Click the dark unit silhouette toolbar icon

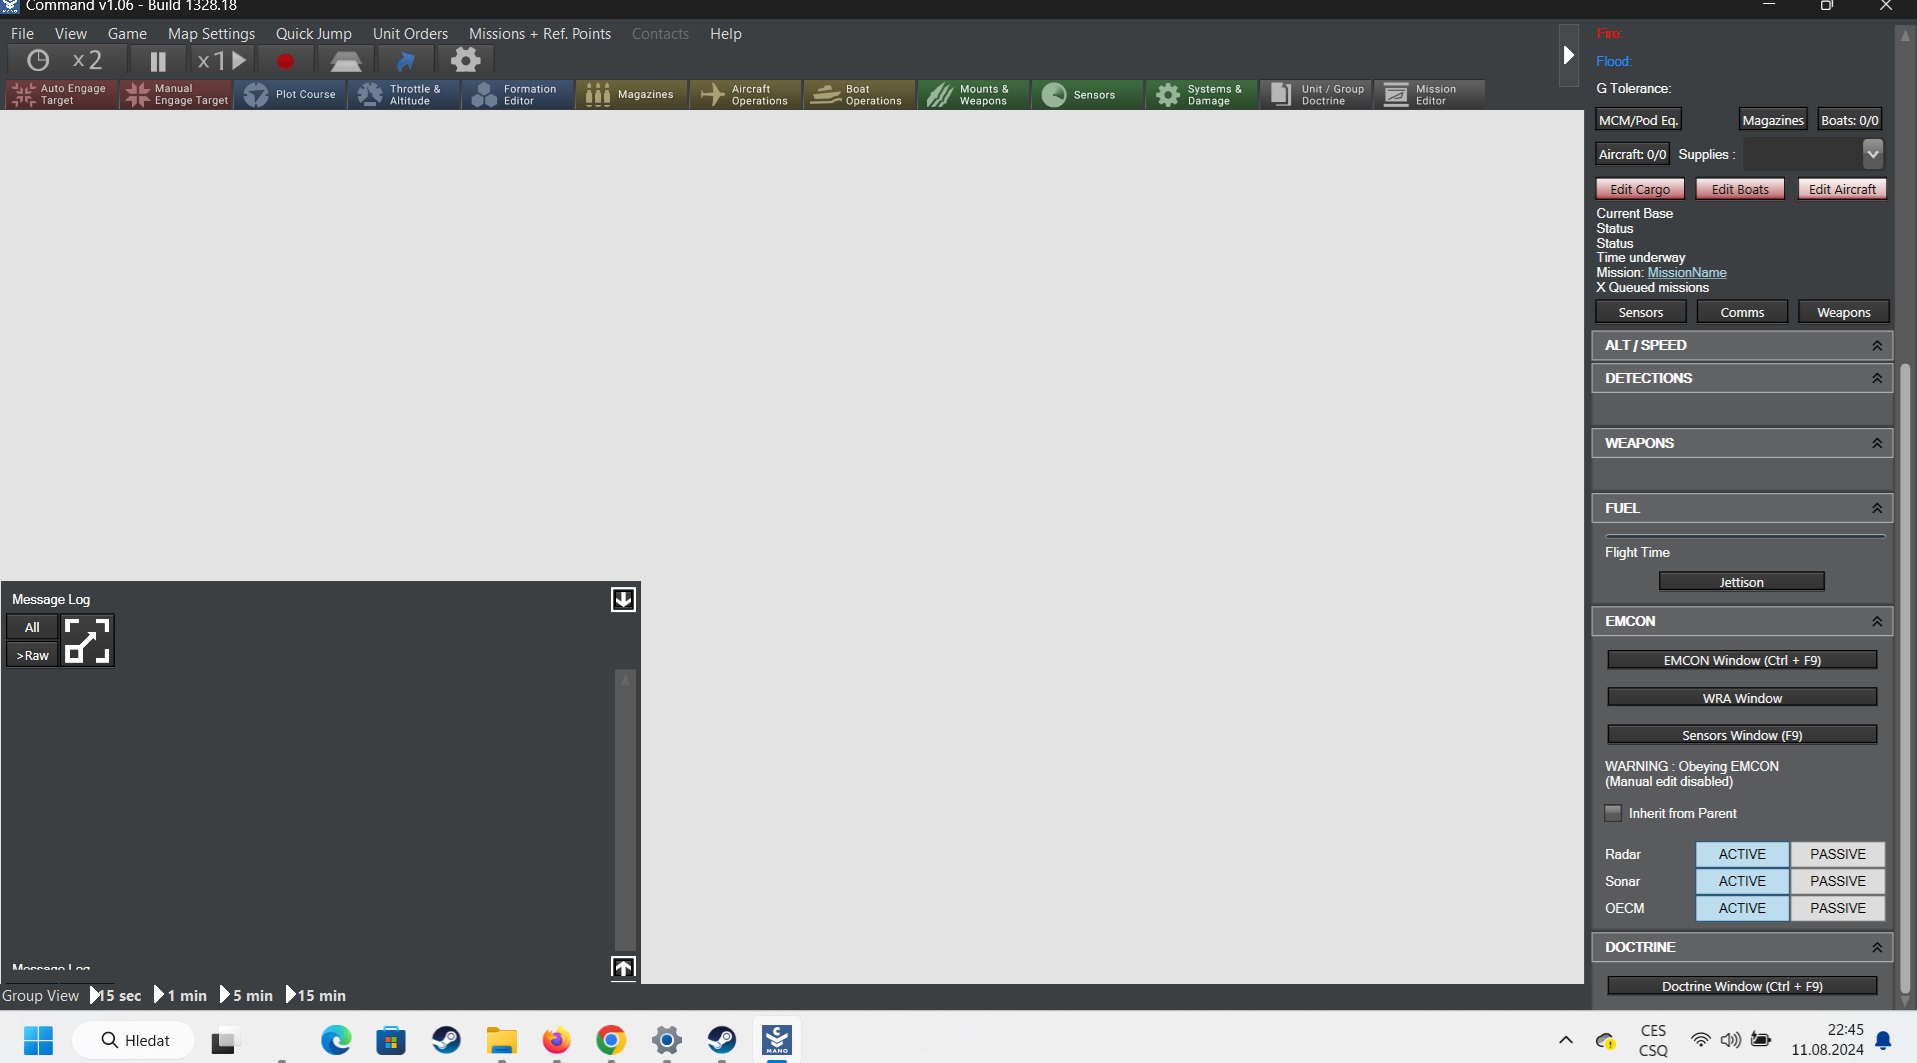click(x=346, y=62)
